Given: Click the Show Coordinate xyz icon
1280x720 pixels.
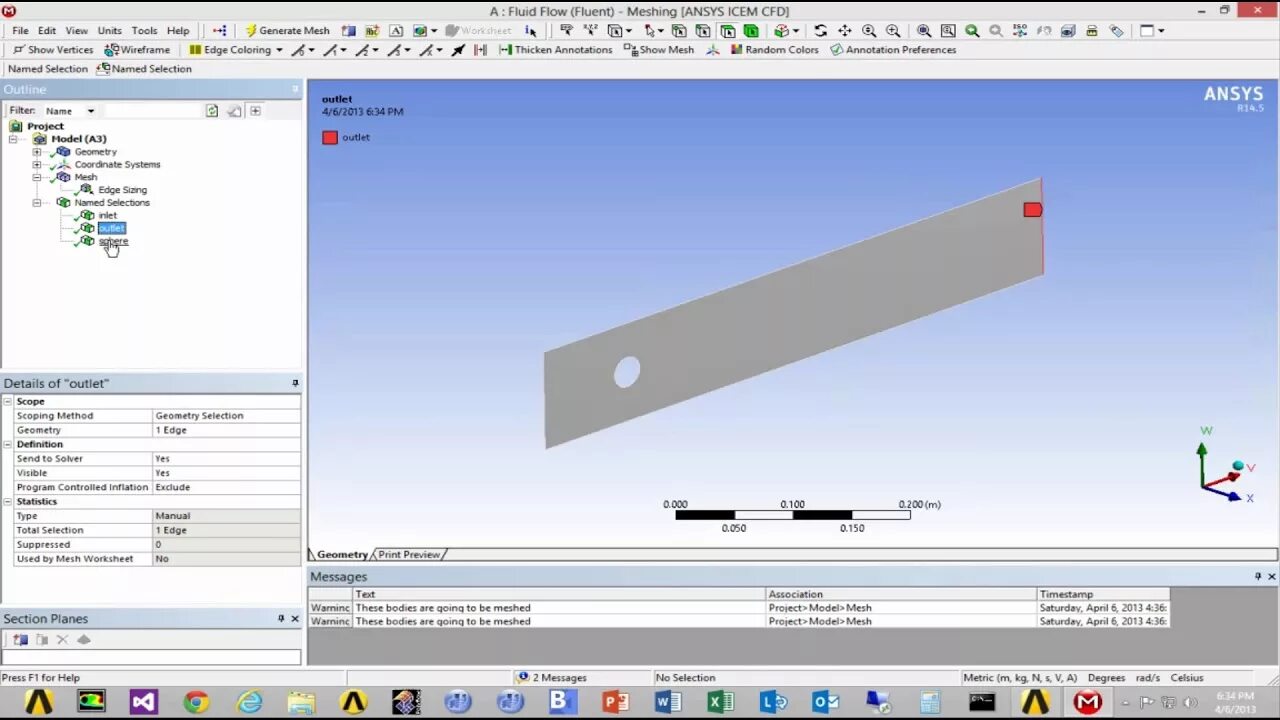Looking at the screenshot, I should point(590,30).
